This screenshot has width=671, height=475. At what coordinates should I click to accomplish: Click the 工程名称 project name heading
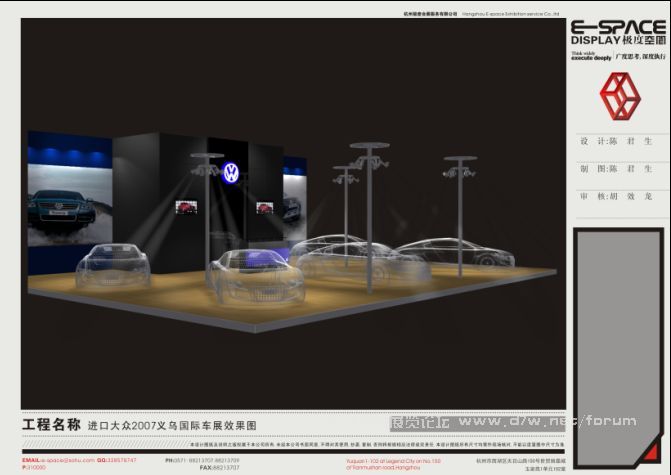[50, 425]
